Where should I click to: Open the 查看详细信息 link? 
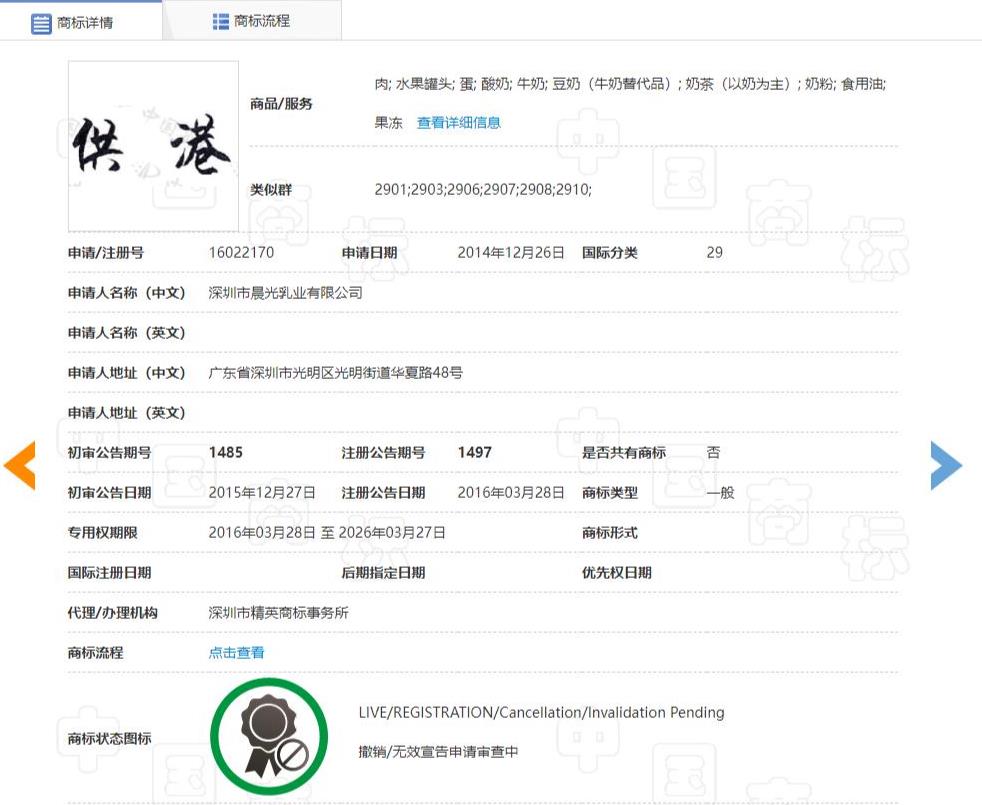click(x=458, y=123)
